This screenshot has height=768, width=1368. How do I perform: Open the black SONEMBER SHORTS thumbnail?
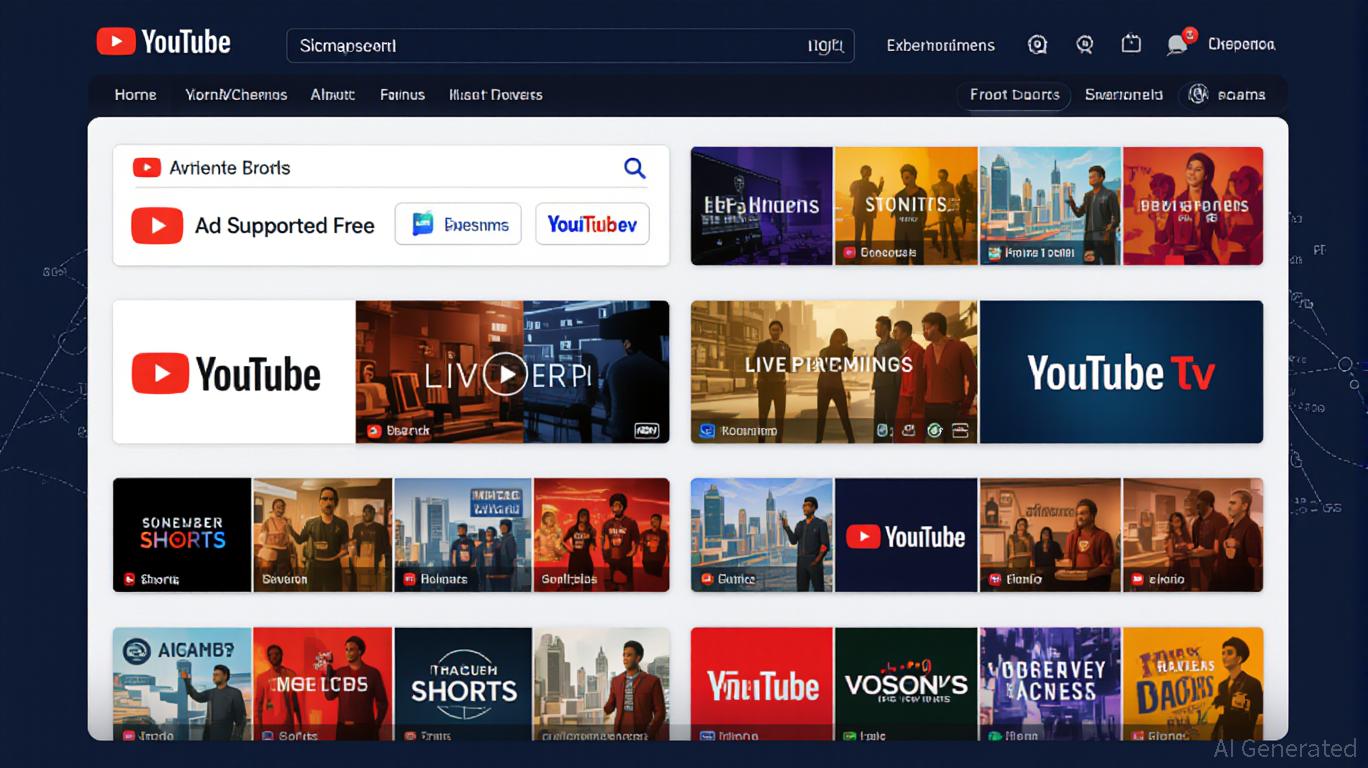coord(182,534)
